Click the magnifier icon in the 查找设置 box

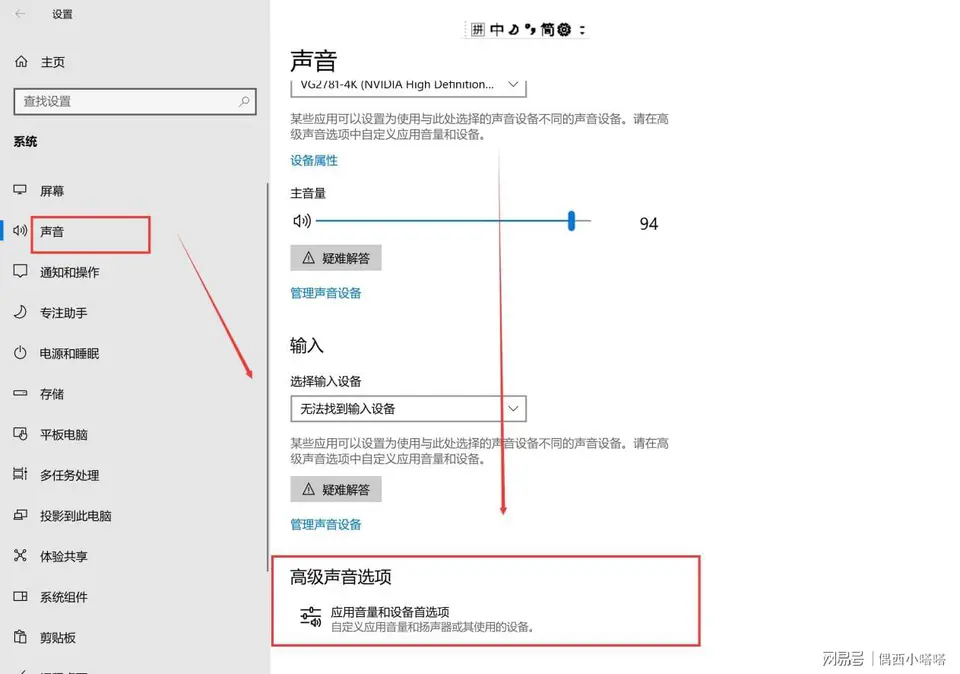point(244,101)
